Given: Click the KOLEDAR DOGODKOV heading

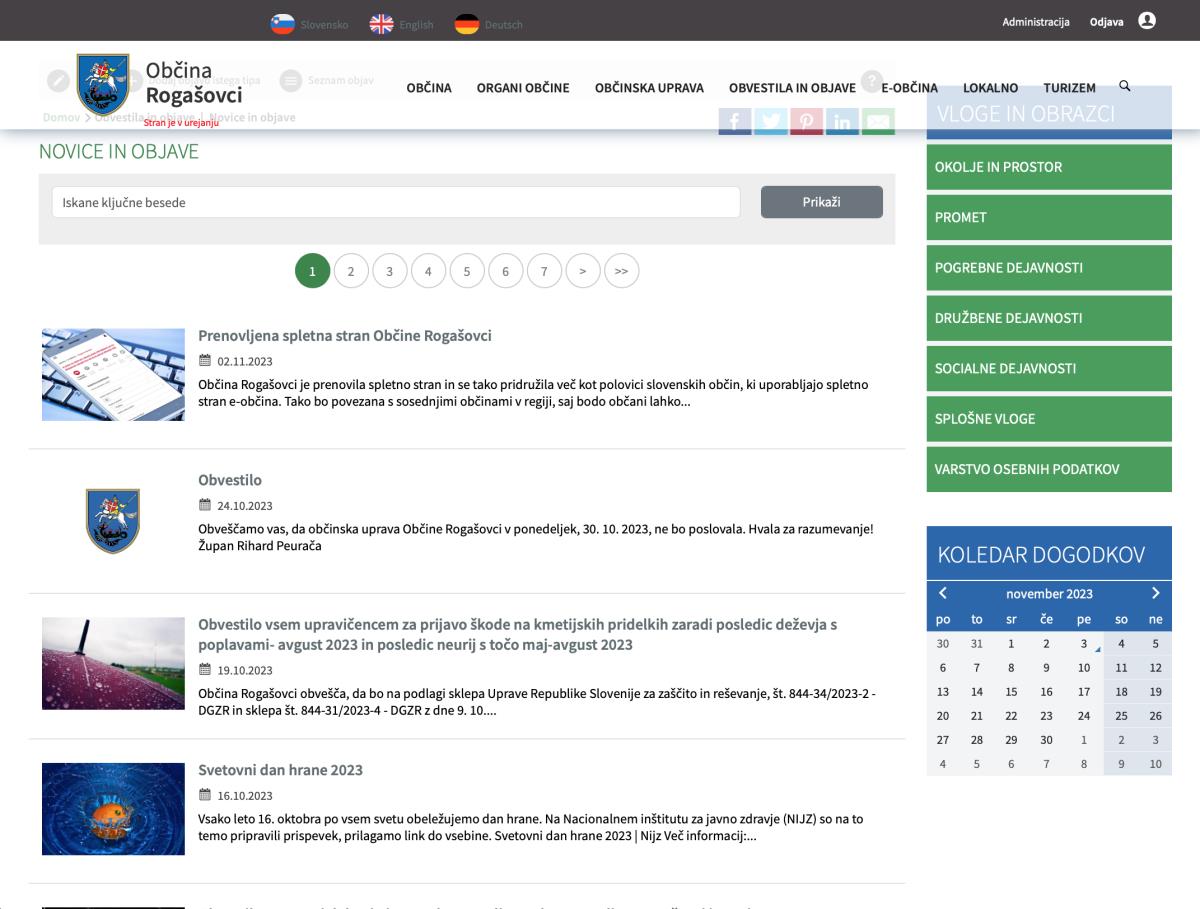Looking at the screenshot, I should 1041,555.
